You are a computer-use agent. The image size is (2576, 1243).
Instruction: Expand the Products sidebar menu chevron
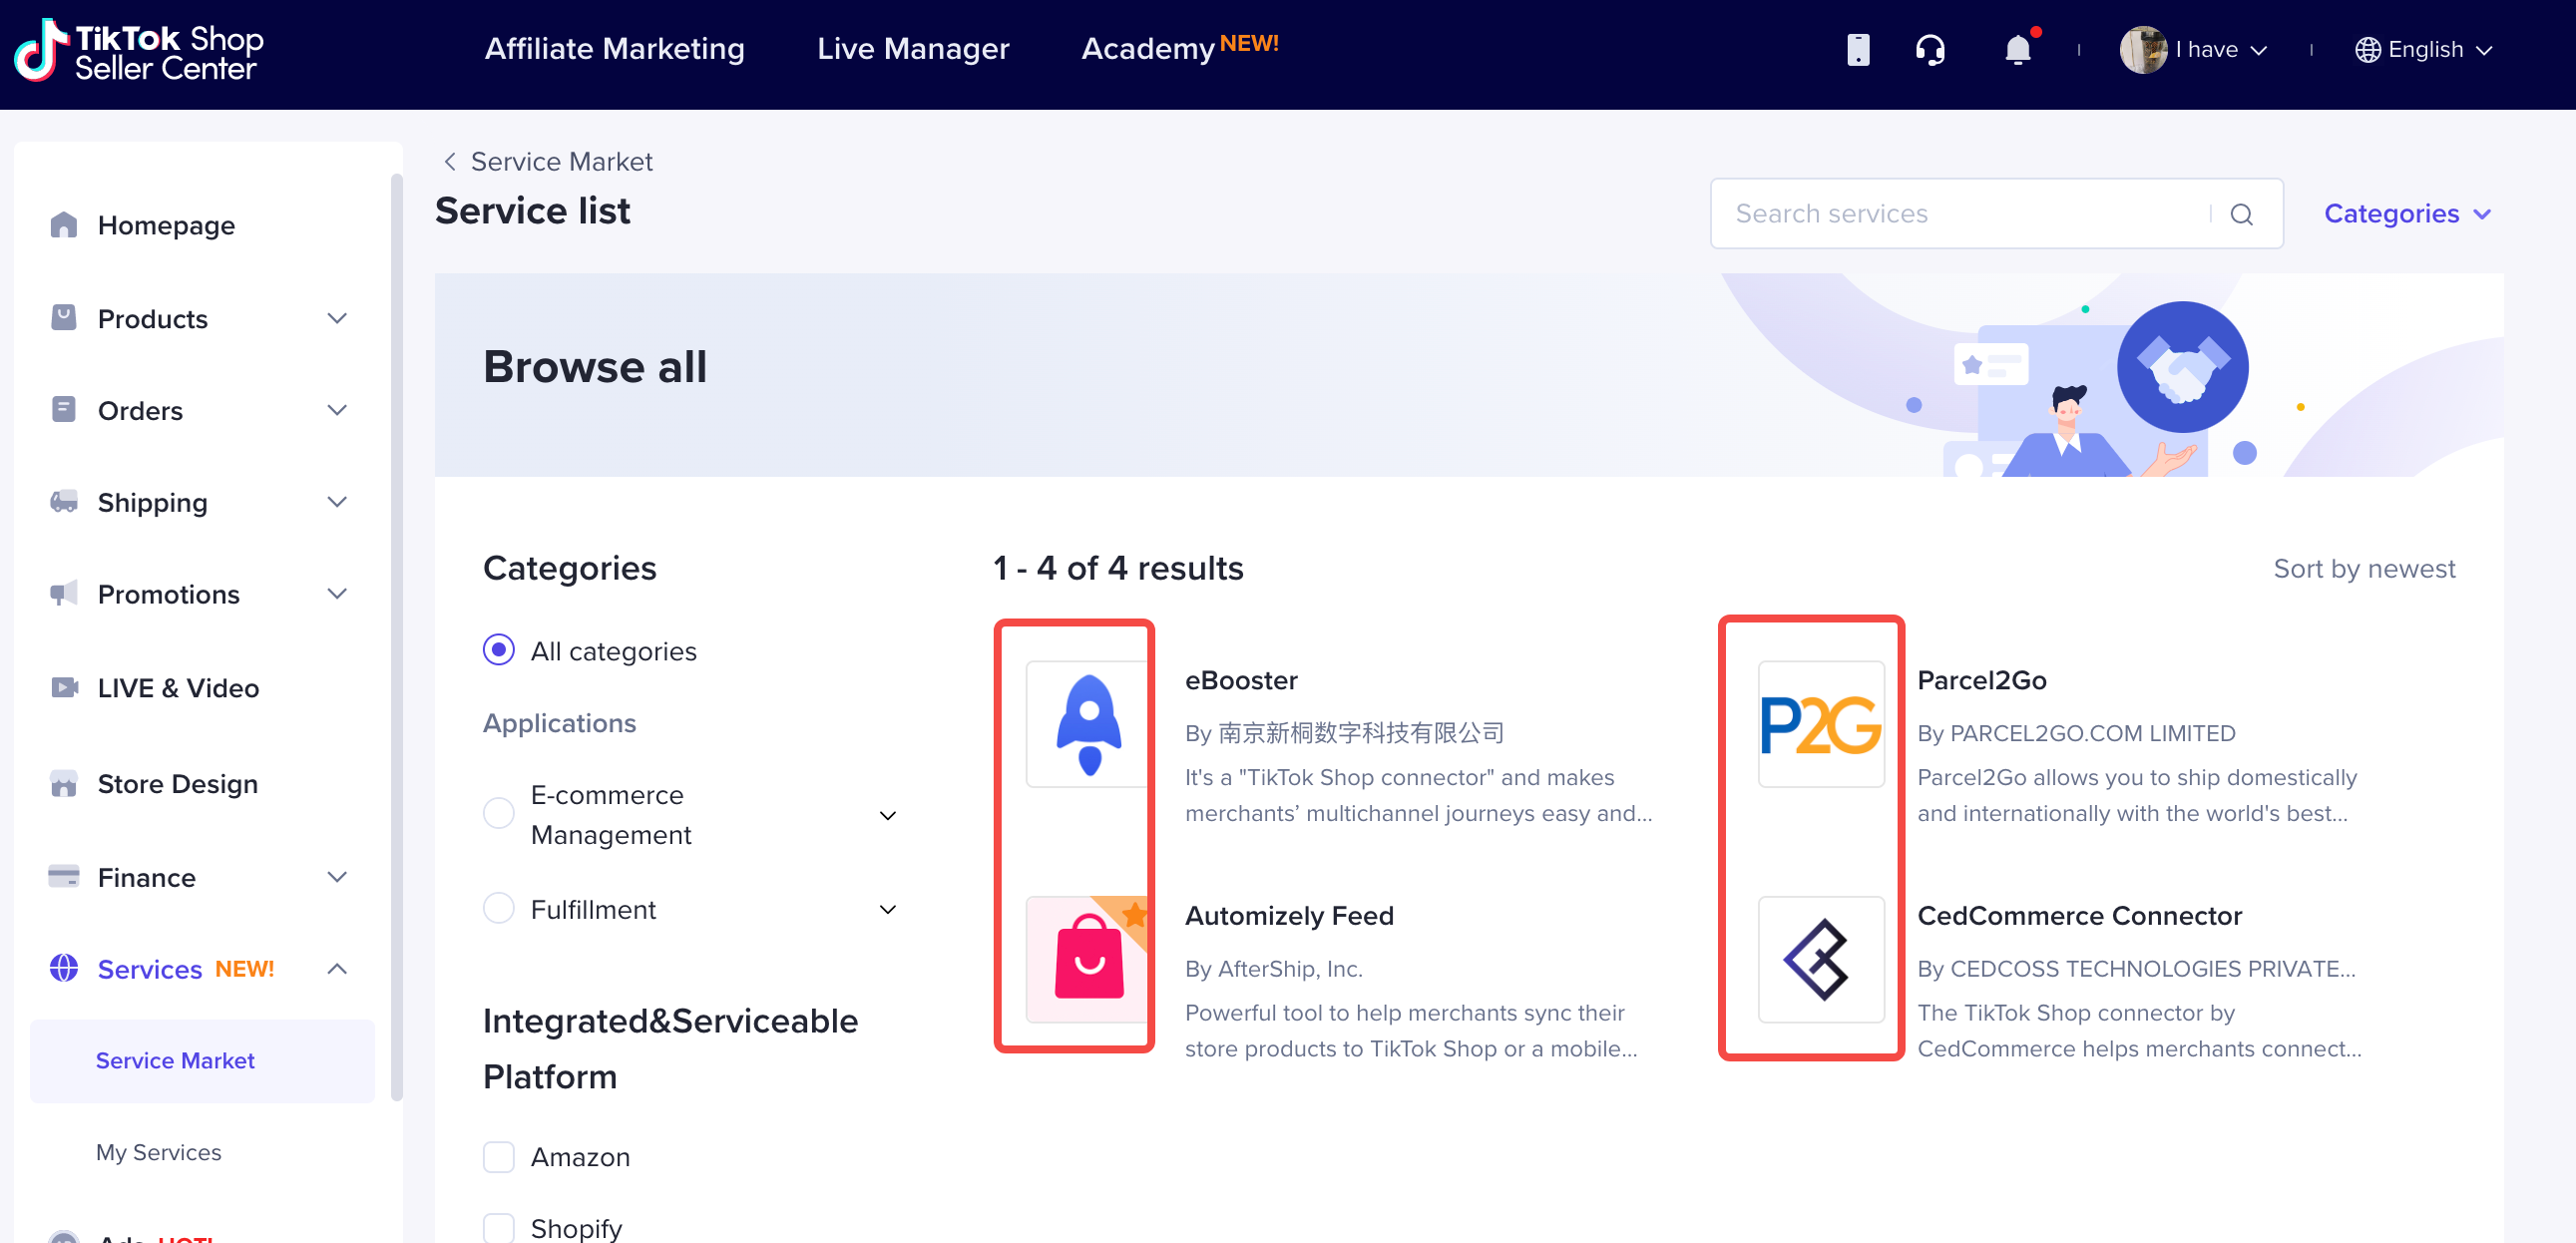pyautogui.click(x=337, y=318)
